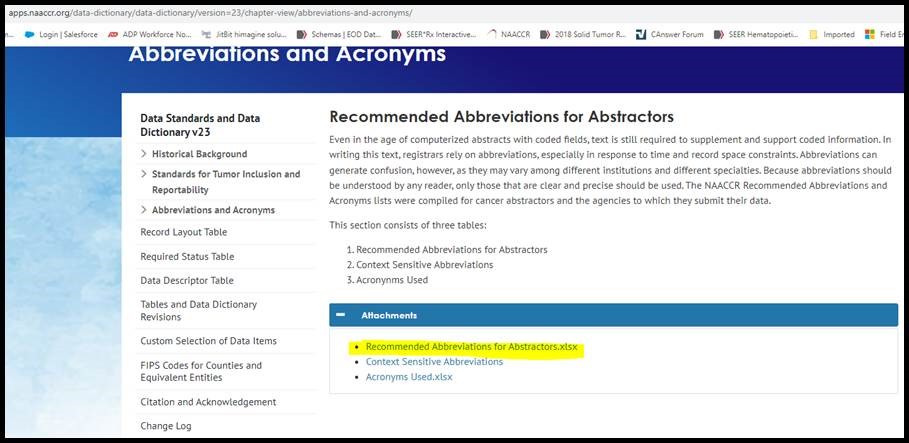Expand the Historical Background chevron
The height and width of the screenshot is (443, 909).
point(144,154)
